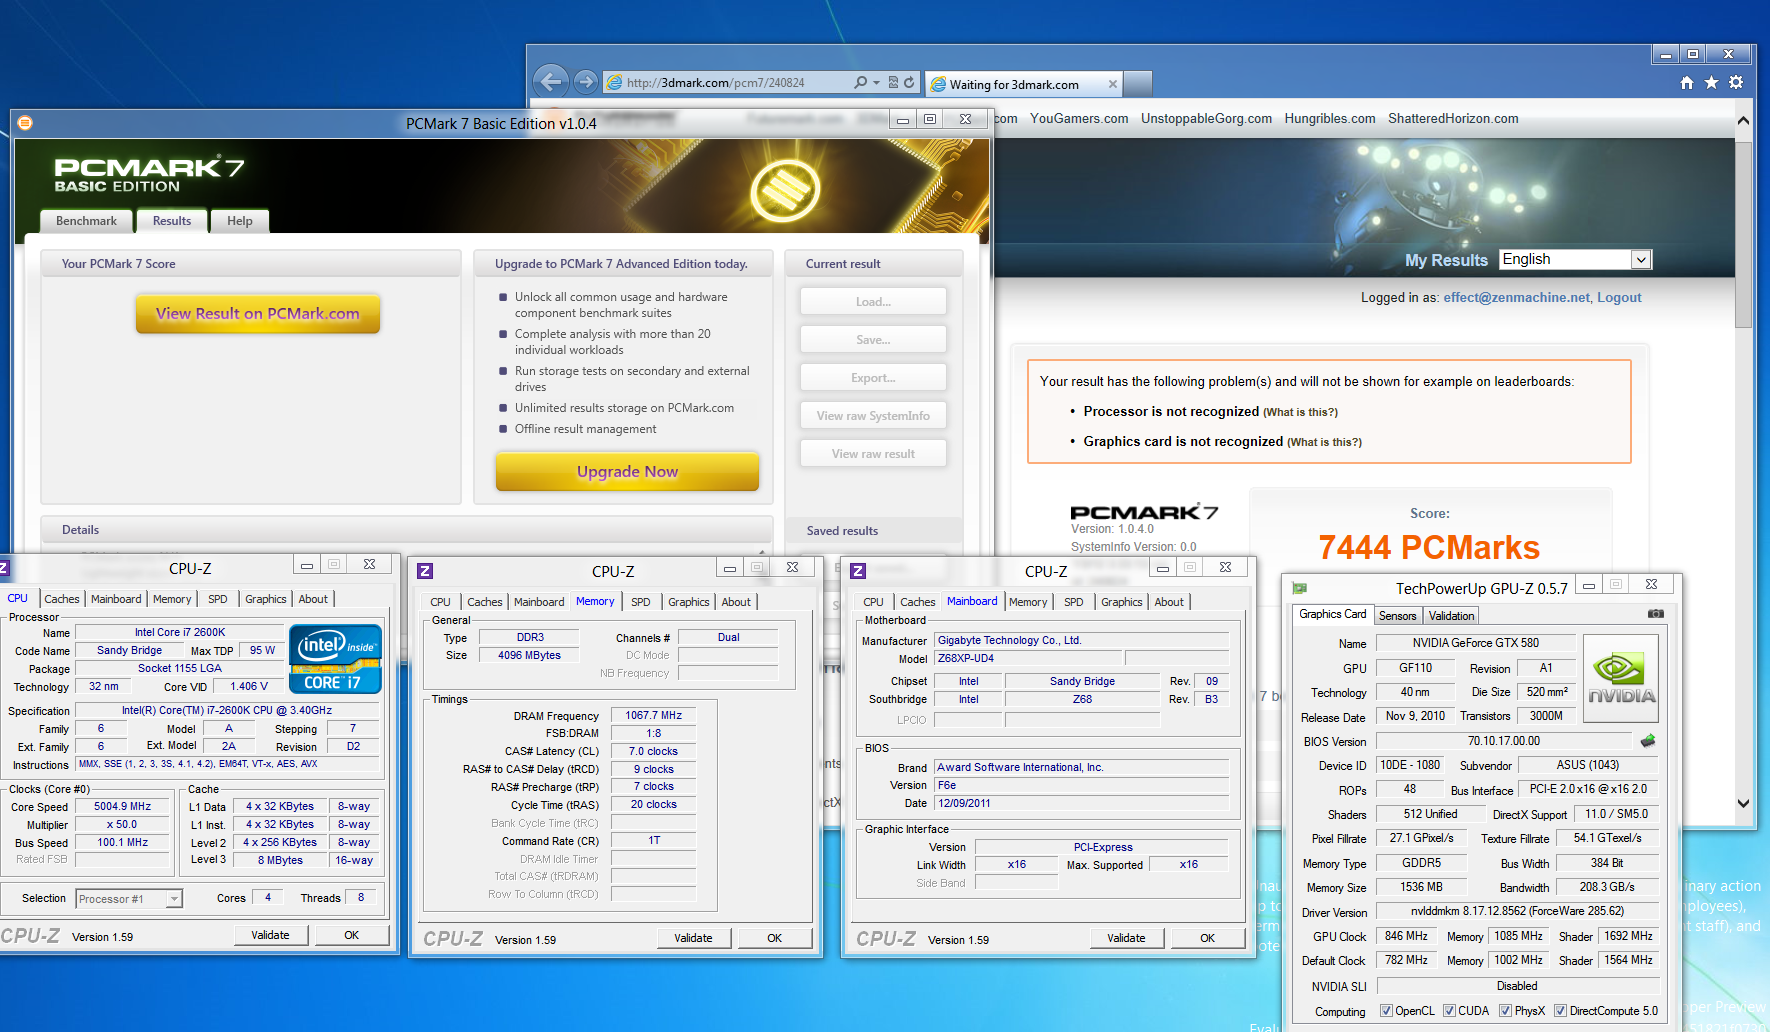Click OK in the Memory CPU-Z window

pos(774,938)
